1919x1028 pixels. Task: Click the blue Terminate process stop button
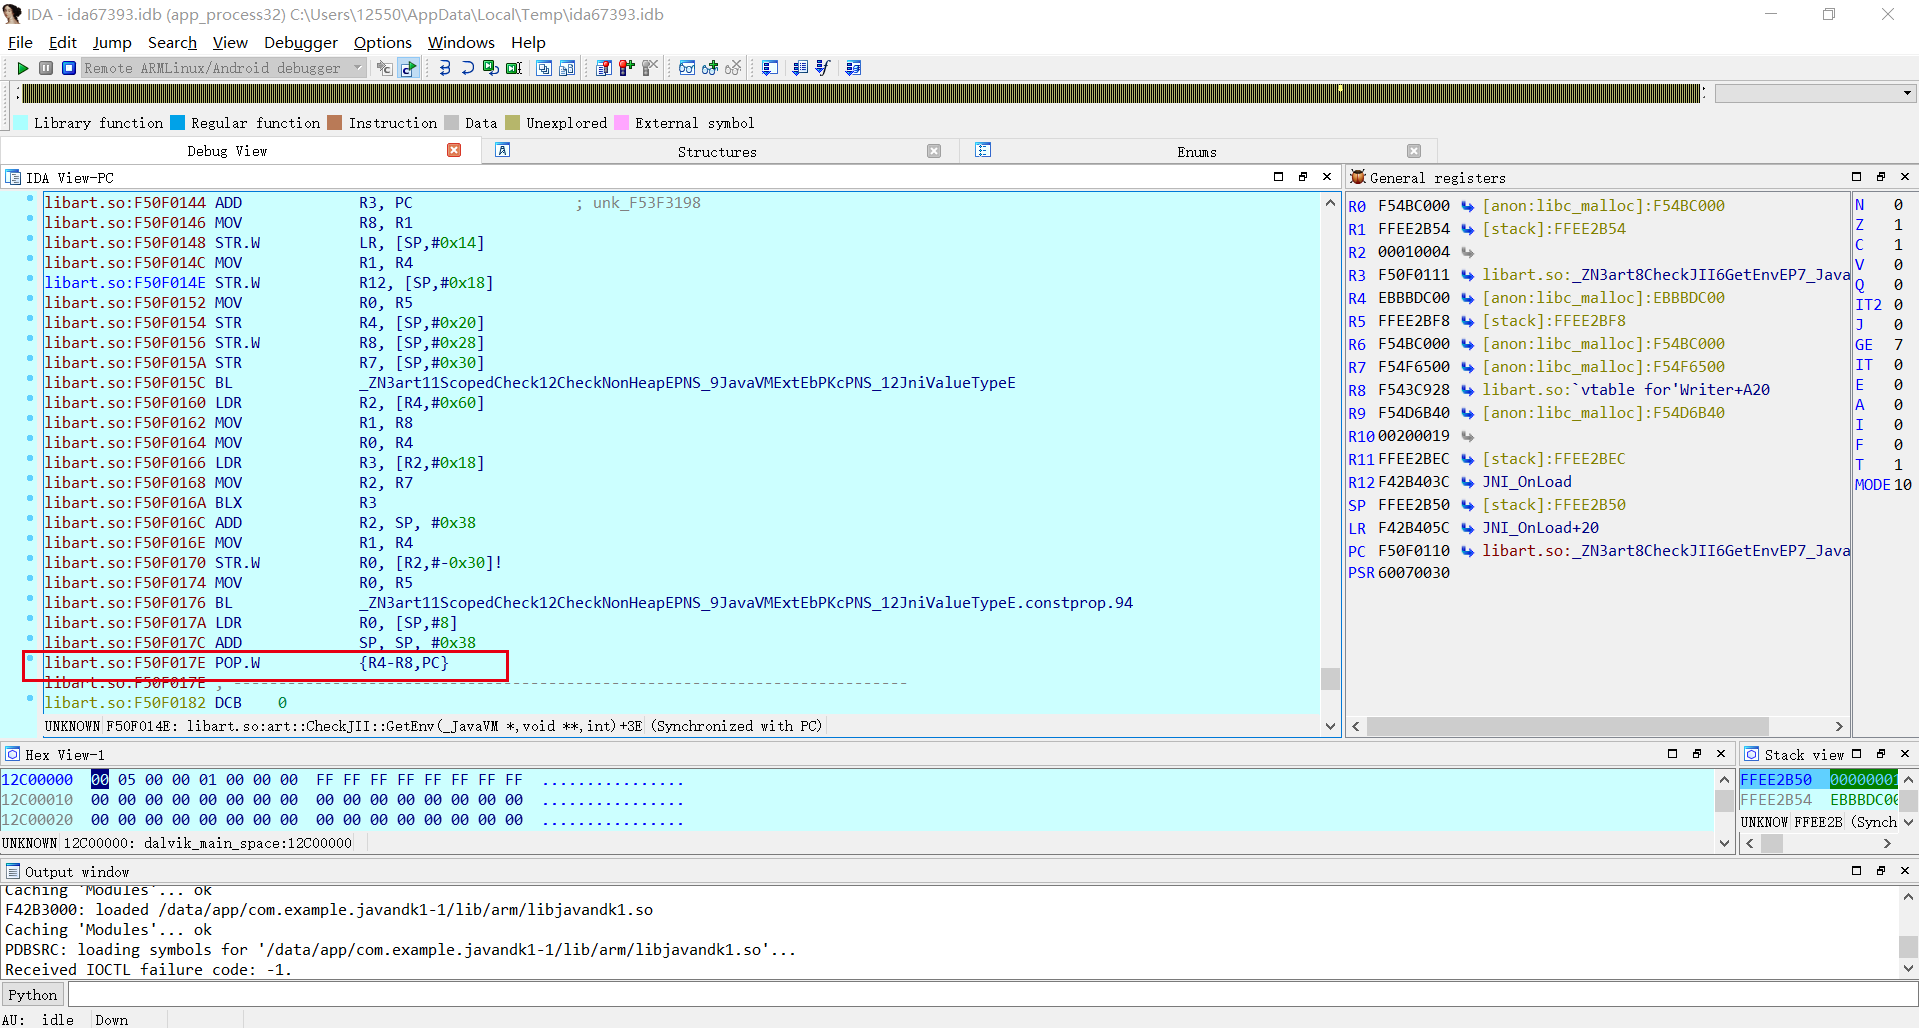(69, 68)
